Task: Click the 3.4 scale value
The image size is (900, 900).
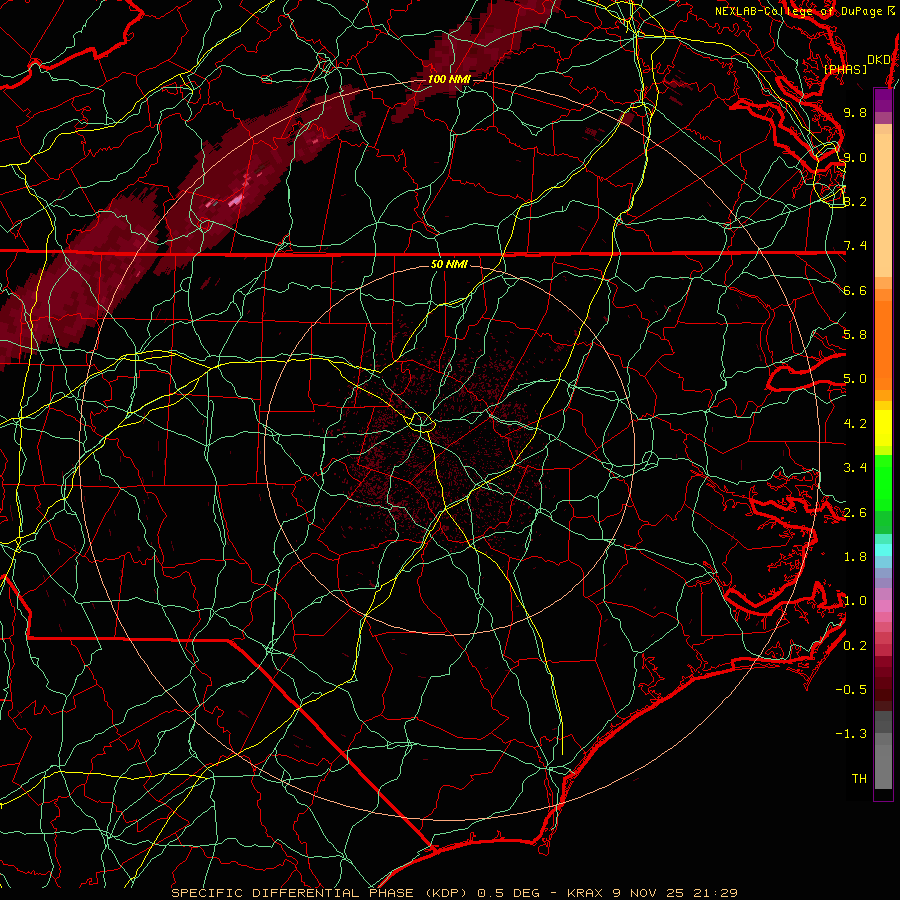Action: pyautogui.click(x=855, y=468)
